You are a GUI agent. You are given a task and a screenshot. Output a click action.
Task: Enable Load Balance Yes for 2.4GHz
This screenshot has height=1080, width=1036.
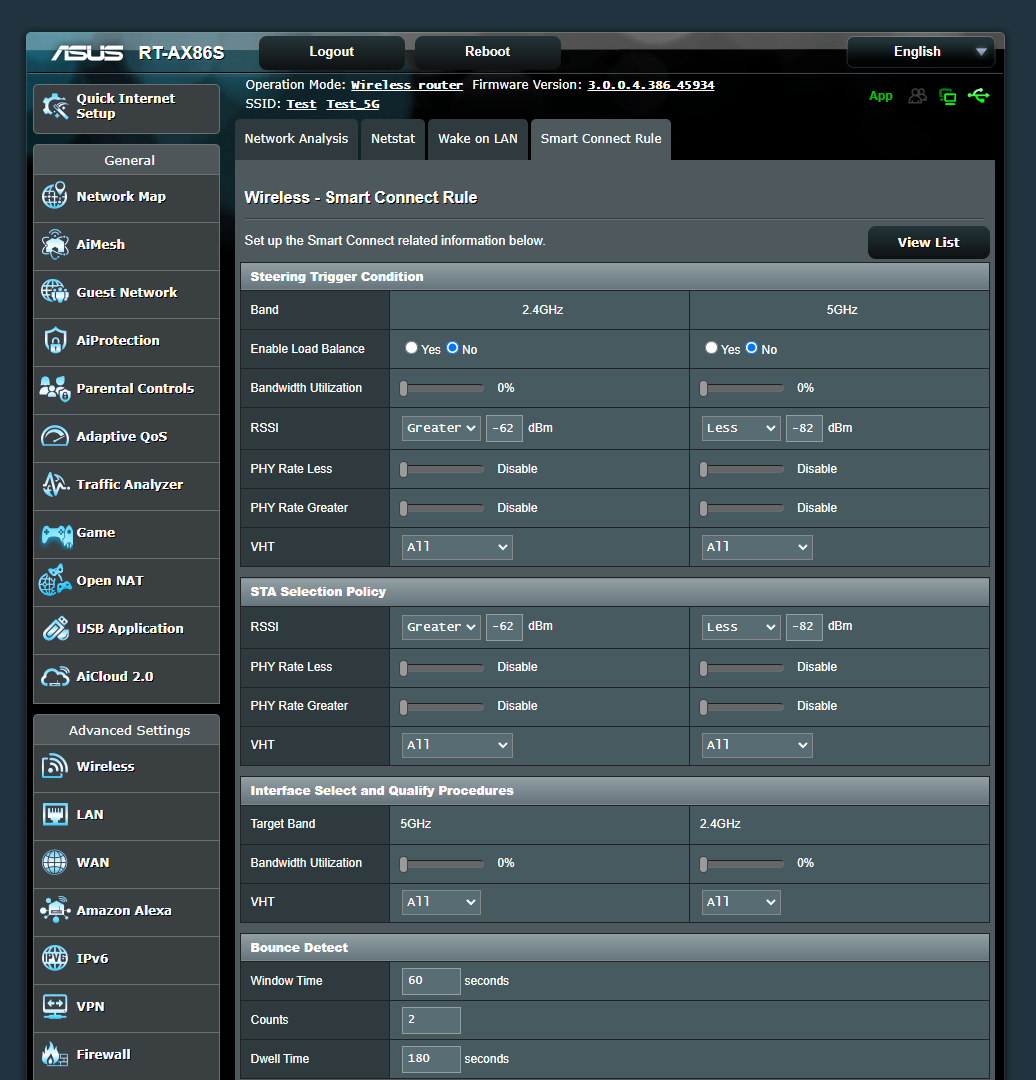tap(411, 348)
